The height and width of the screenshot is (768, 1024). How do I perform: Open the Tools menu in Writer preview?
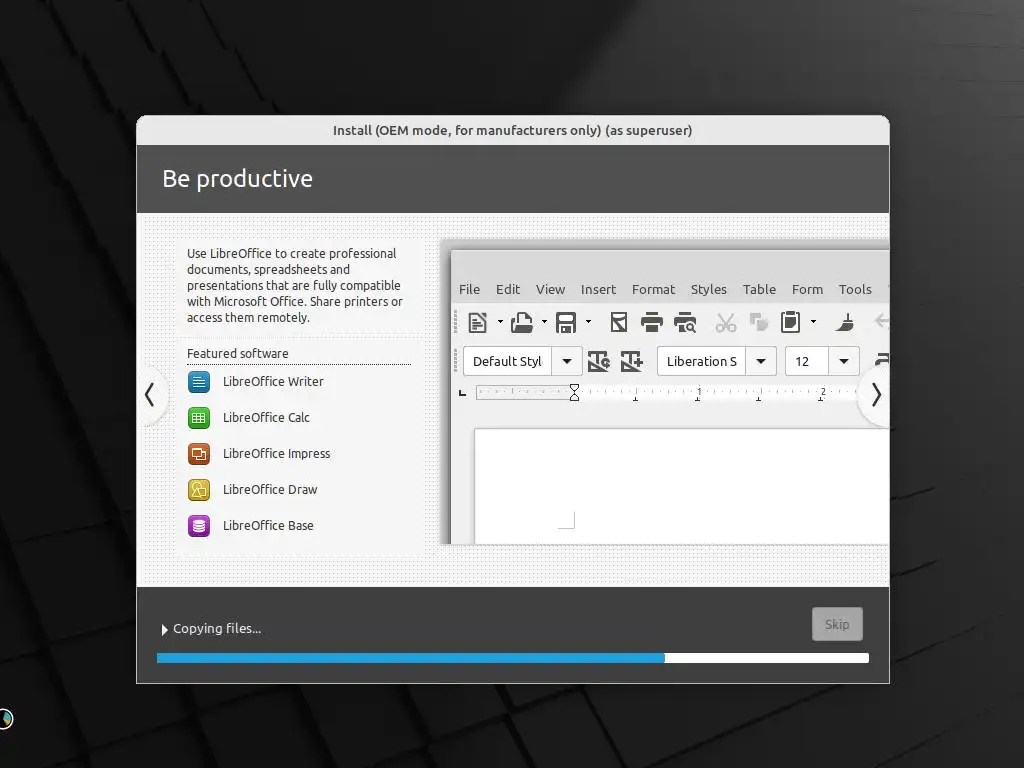click(855, 289)
